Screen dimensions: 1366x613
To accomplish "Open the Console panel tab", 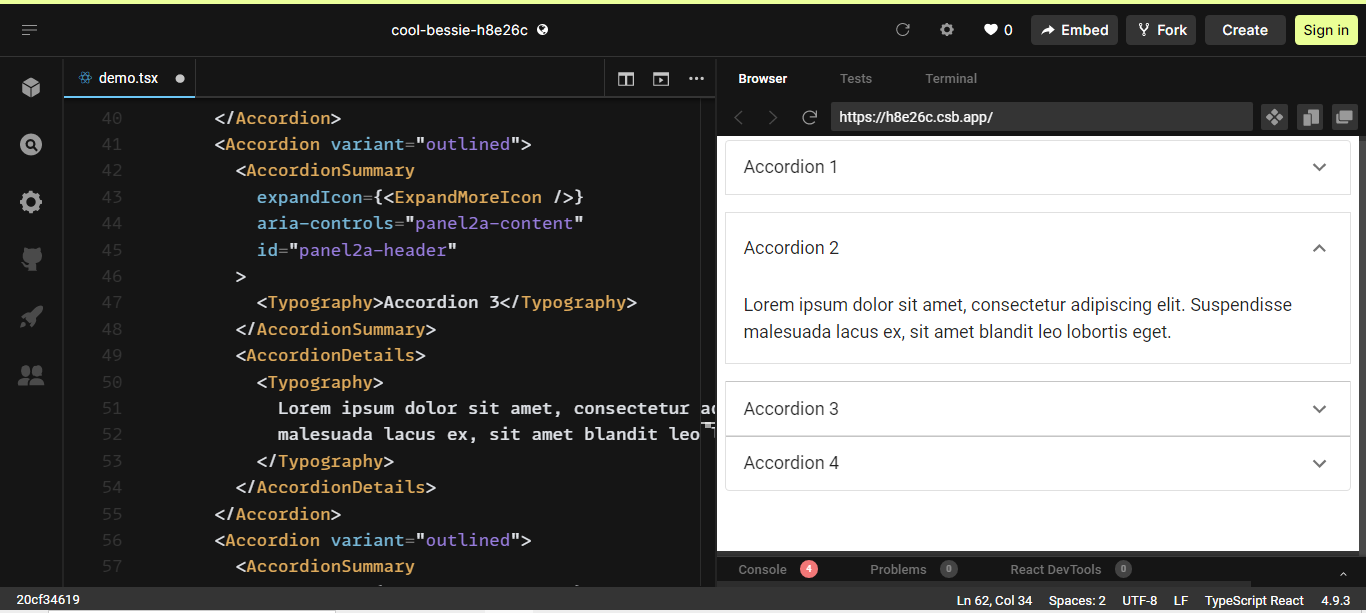I will pos(763,569).
